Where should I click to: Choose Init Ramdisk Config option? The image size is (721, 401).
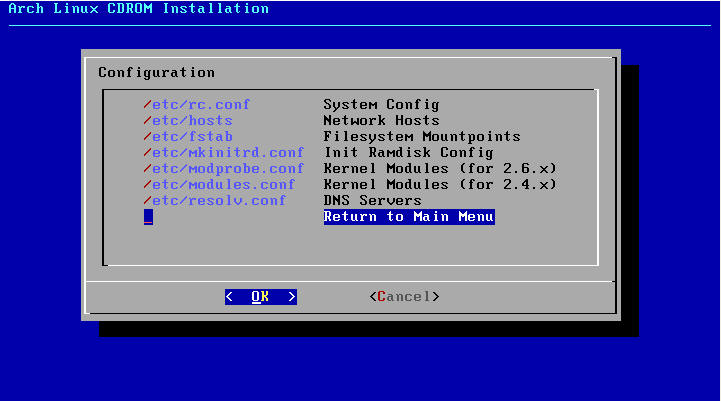(408, 152)
